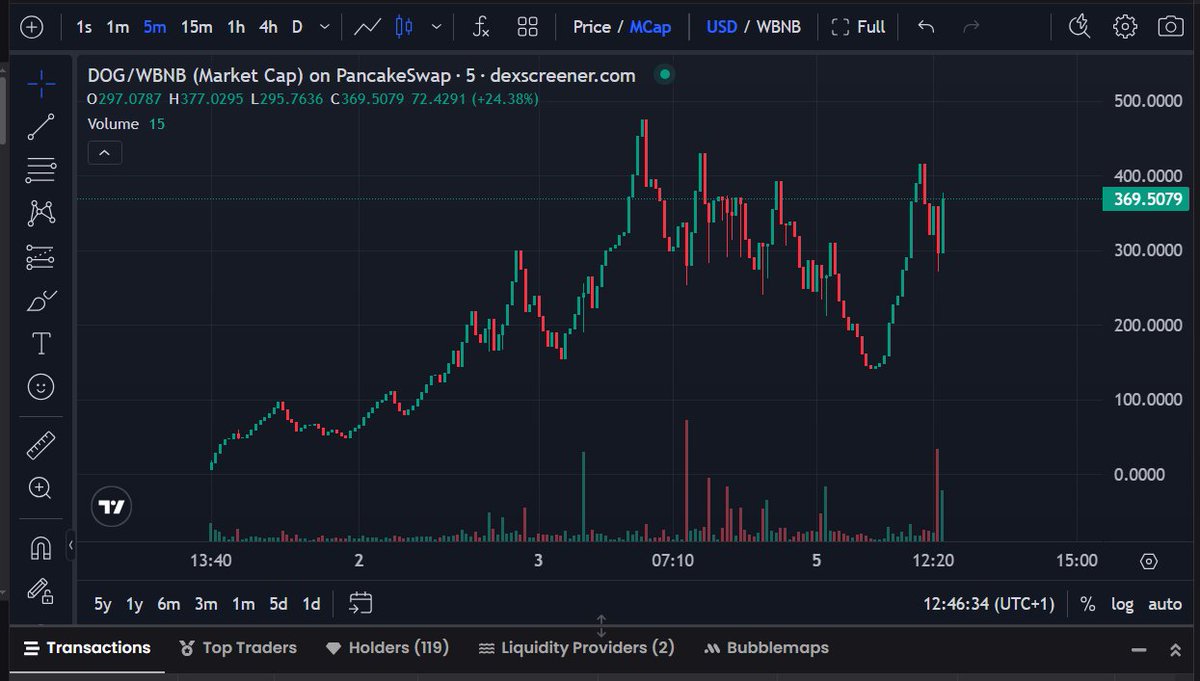Collapse the Volume indicator legend

tap(105, 153)
